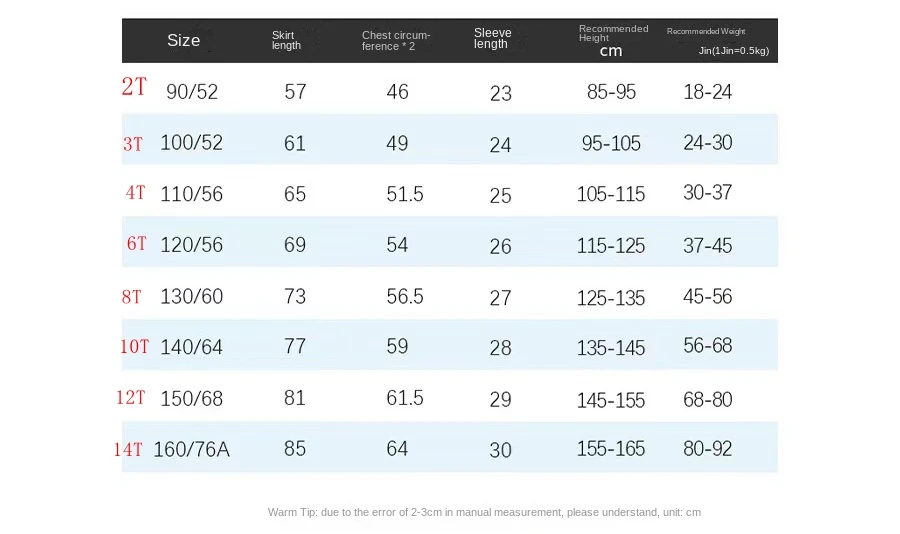Click the 61.5 chest circumference value
900x534 pixels.
coord(405,398)
